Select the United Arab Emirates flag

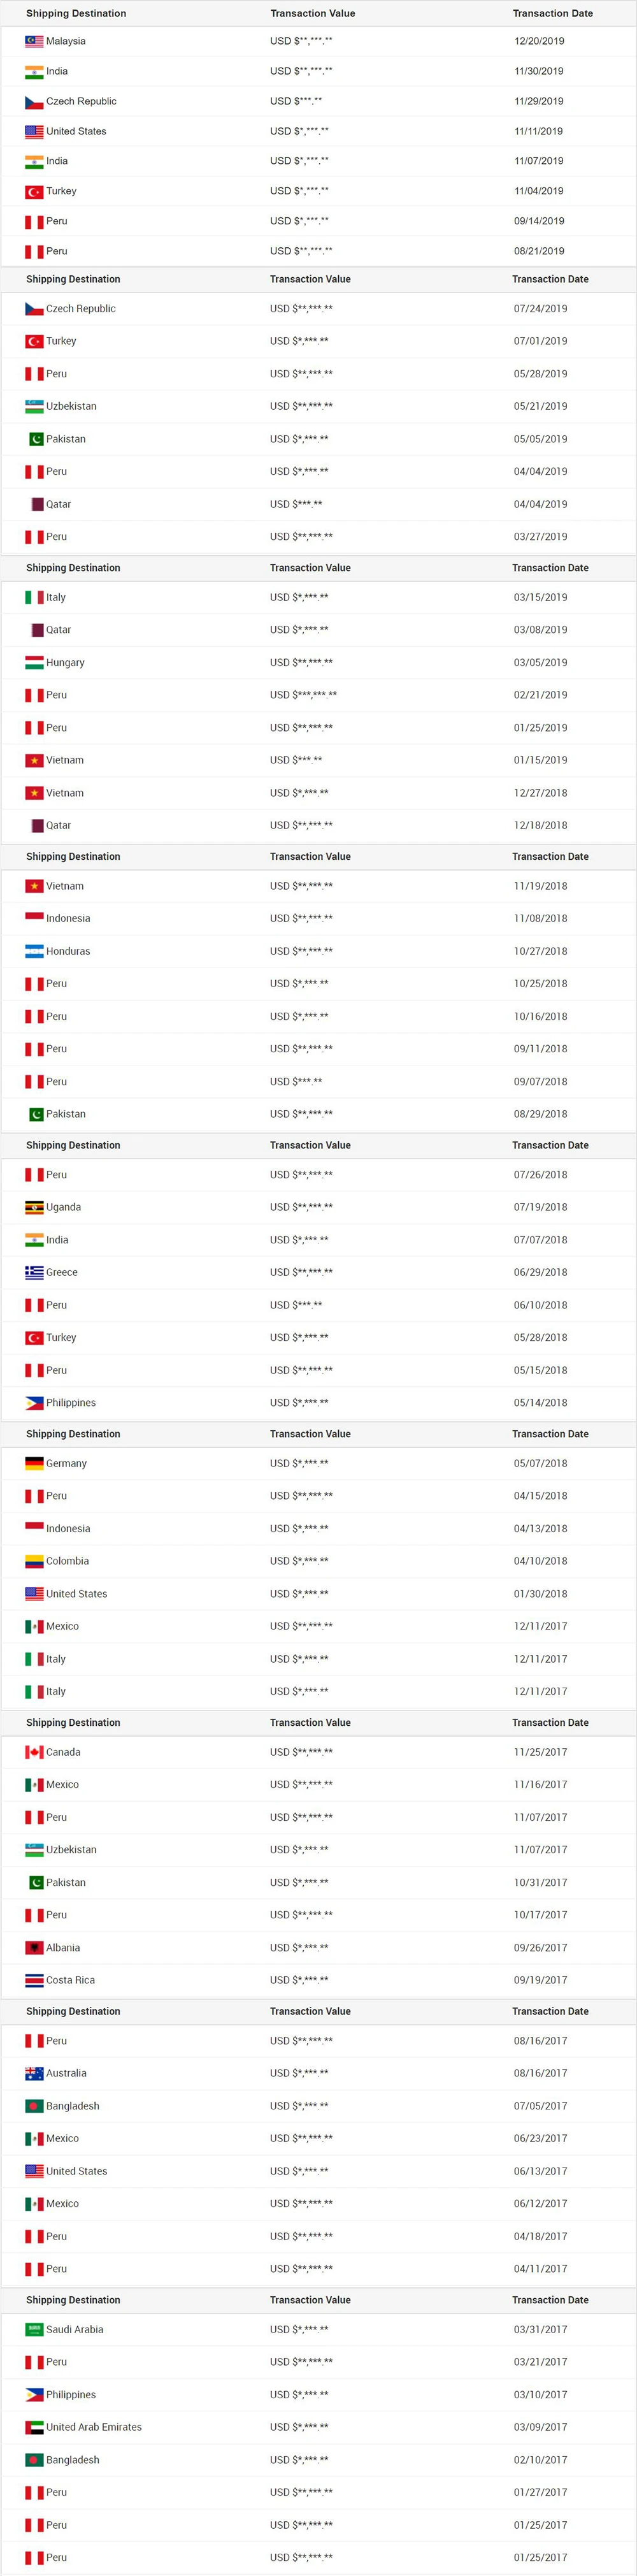pyautogui.click(x=34, y=2427)
